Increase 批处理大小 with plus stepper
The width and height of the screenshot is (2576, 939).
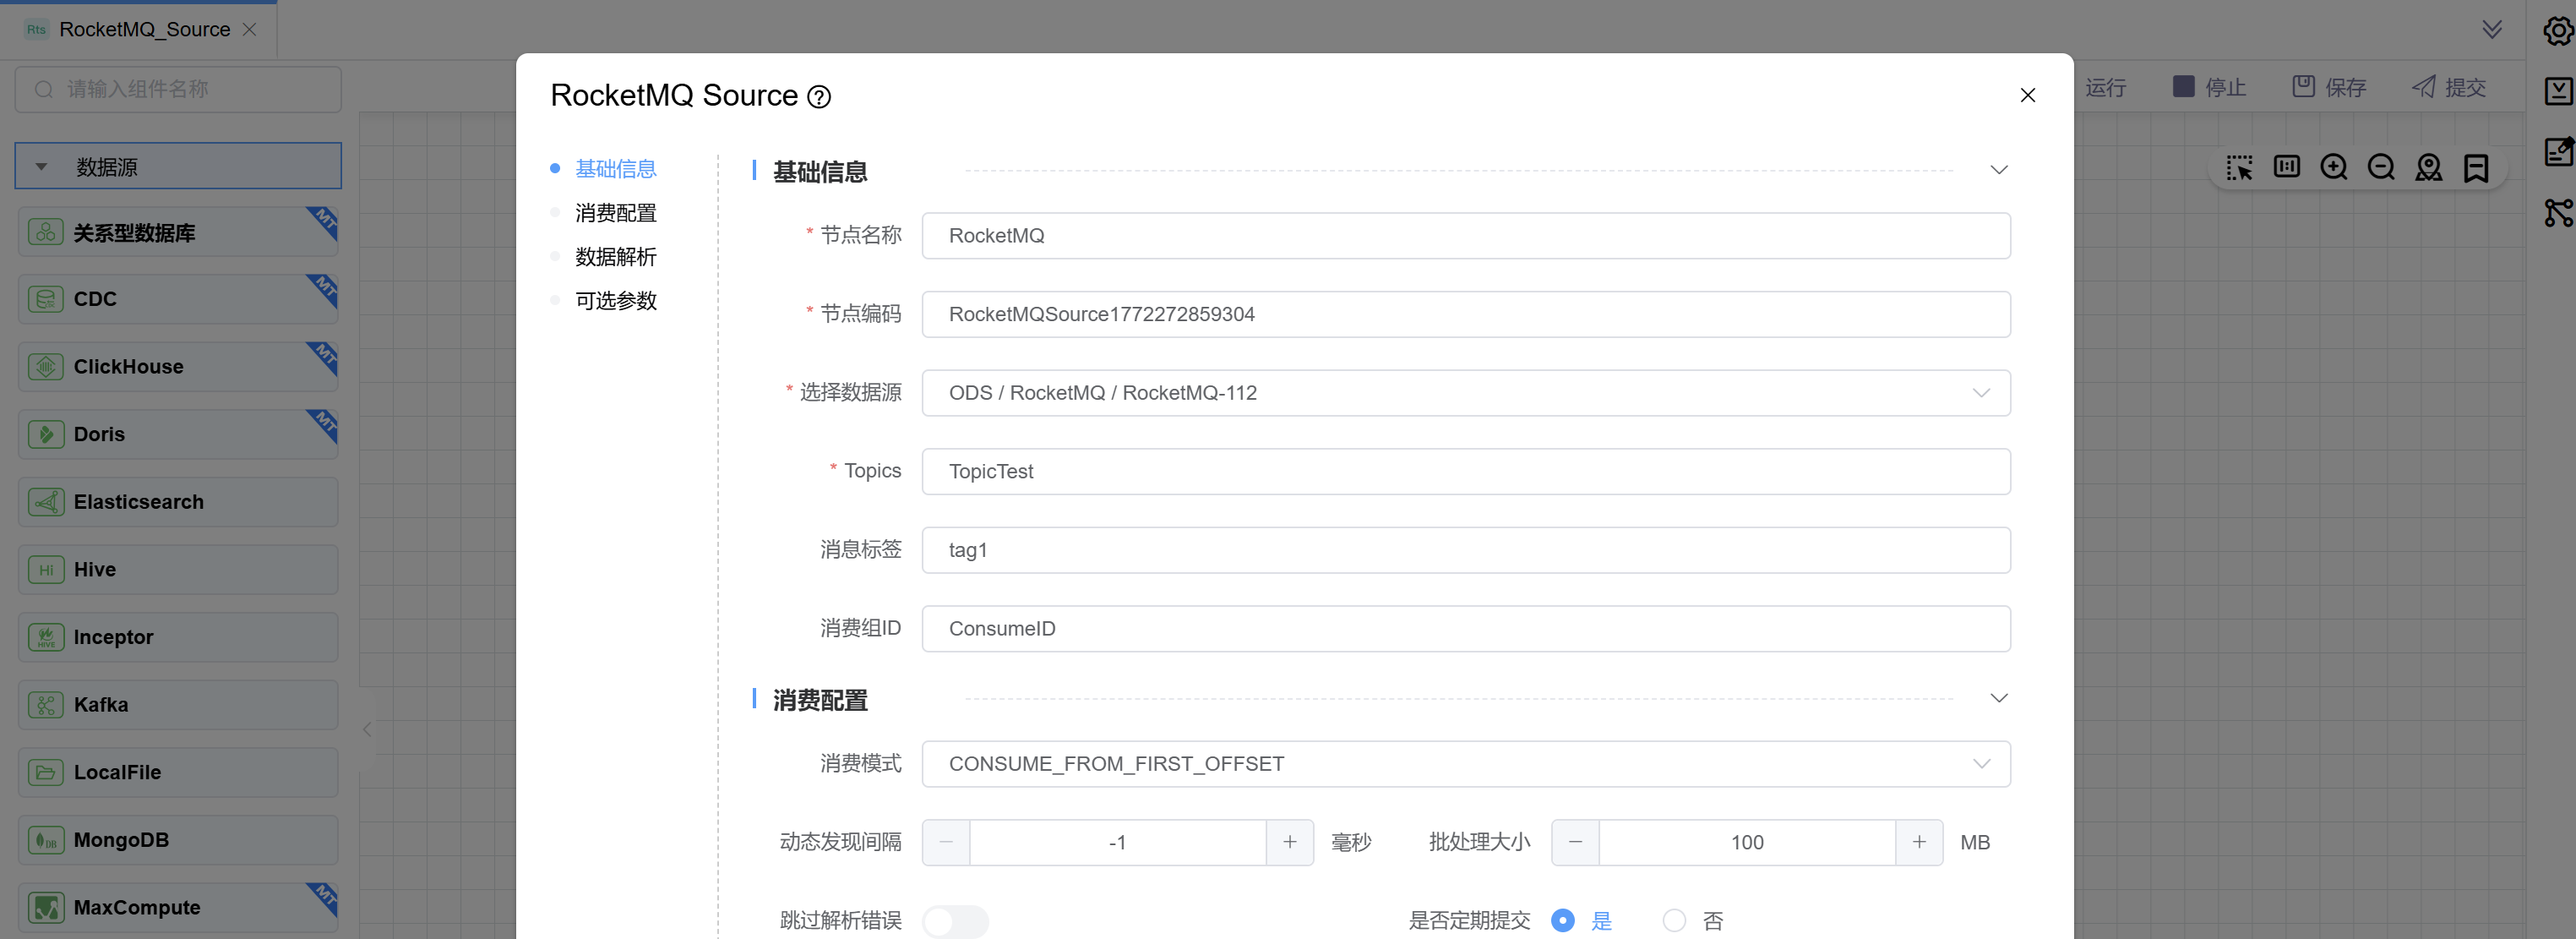coord(1918,843)
